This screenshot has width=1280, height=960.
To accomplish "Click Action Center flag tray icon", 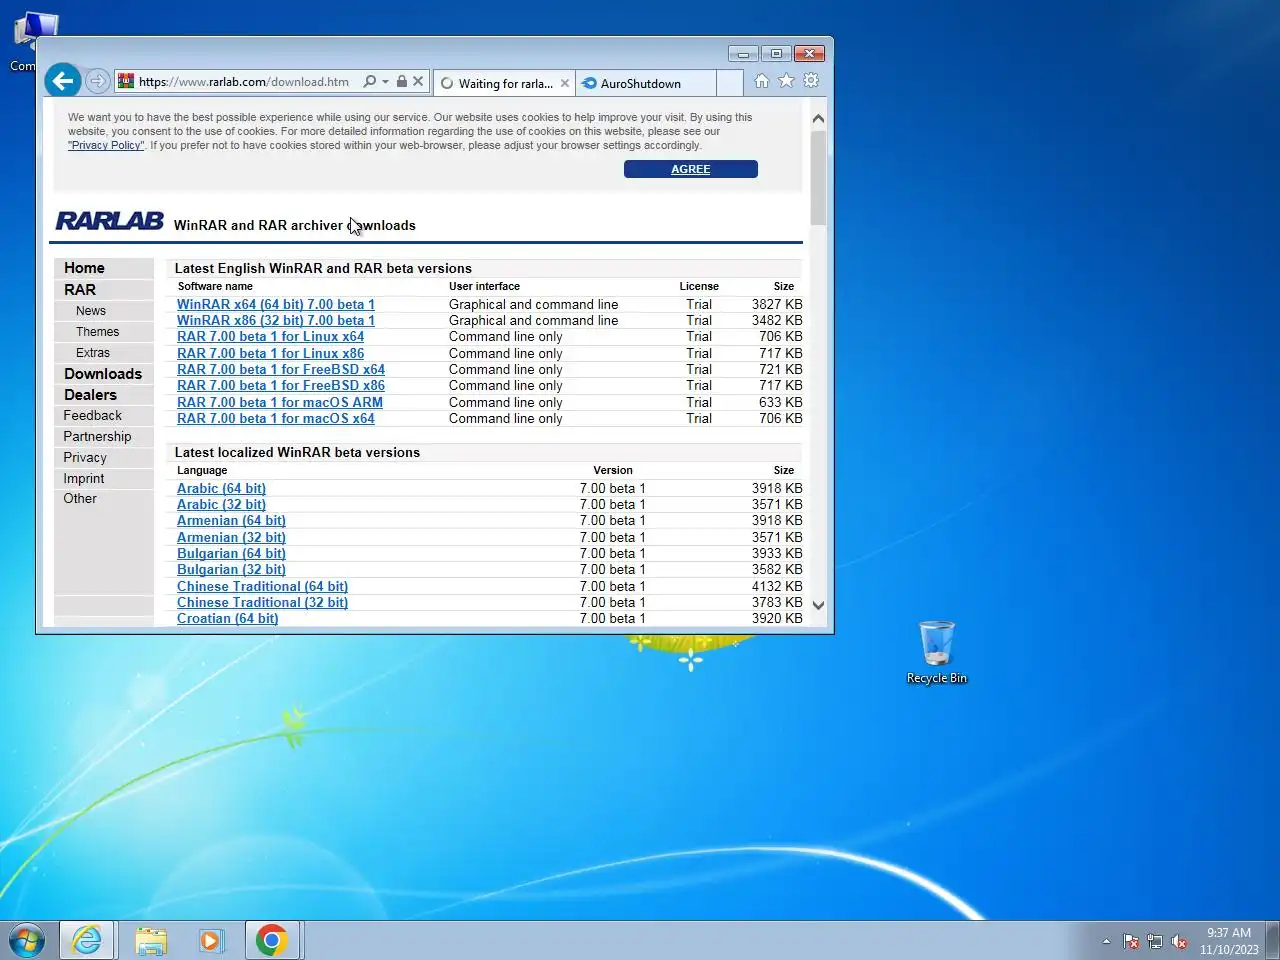I will coord(1131,941).
